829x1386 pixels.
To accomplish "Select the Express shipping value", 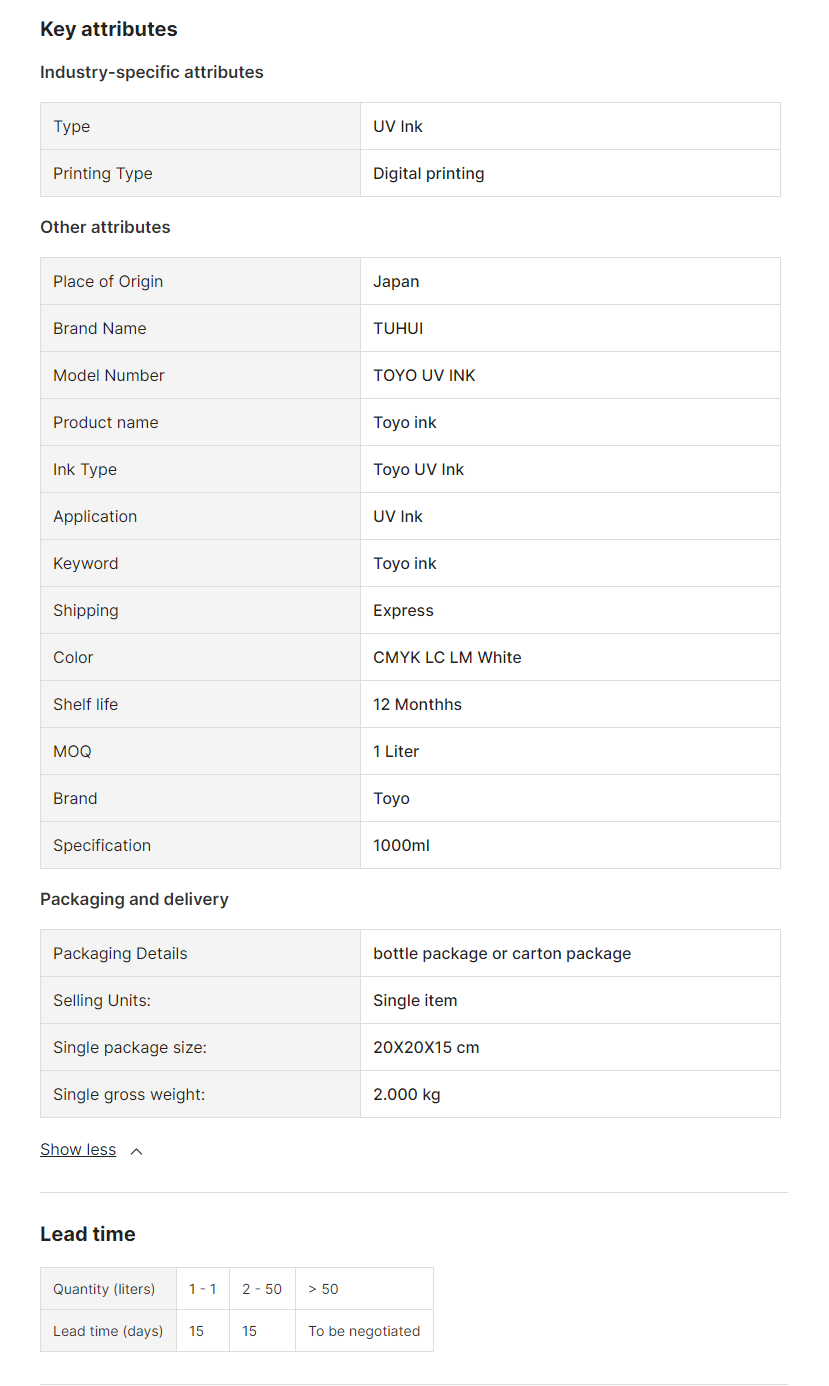I will [403, 611].
